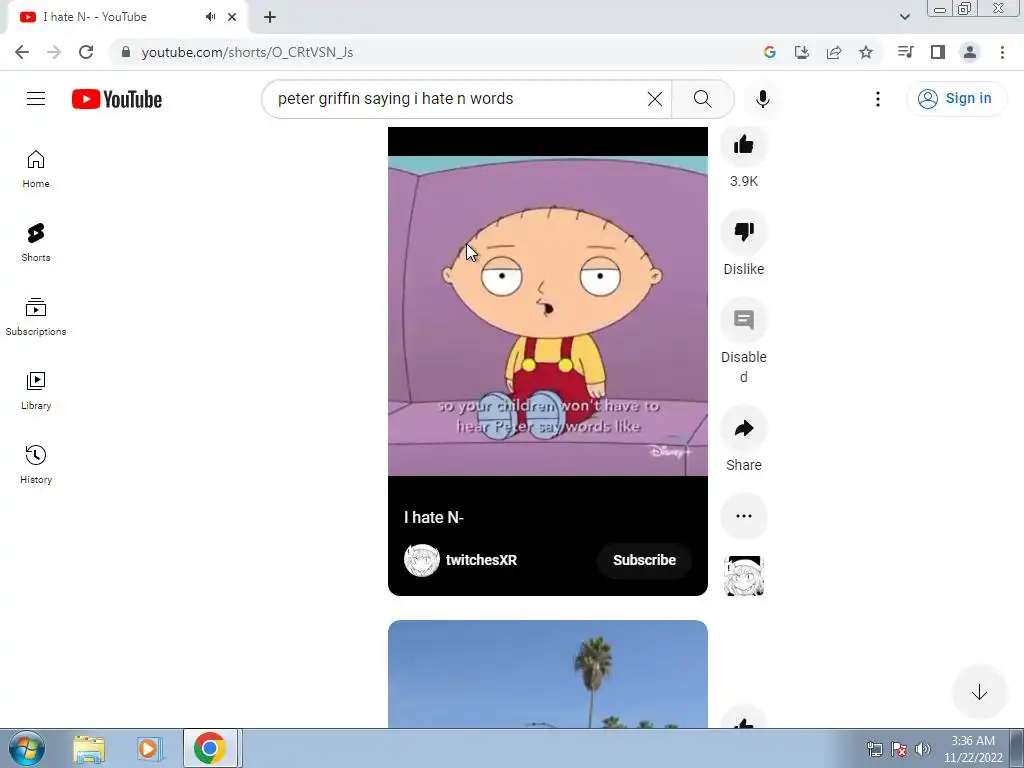Open system volume from tray speaker
Image resolution: width=1024 pixels, height=768 pixels.
(922, 749)
